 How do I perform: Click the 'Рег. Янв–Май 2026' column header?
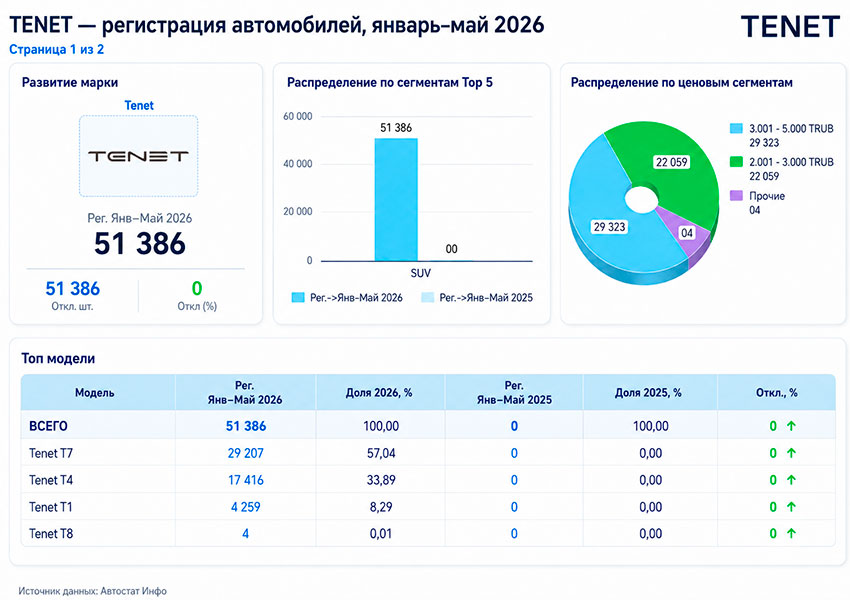[x=245, y=392]
